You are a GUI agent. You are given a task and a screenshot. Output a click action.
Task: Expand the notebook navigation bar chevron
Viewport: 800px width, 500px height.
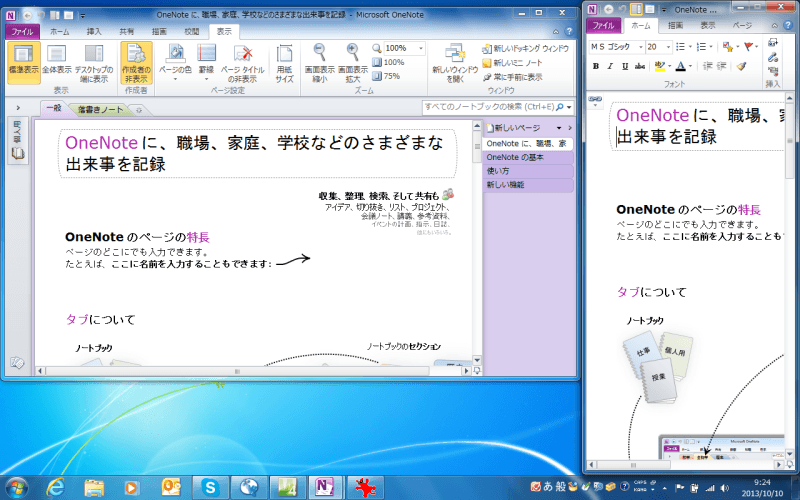(18, 108)
